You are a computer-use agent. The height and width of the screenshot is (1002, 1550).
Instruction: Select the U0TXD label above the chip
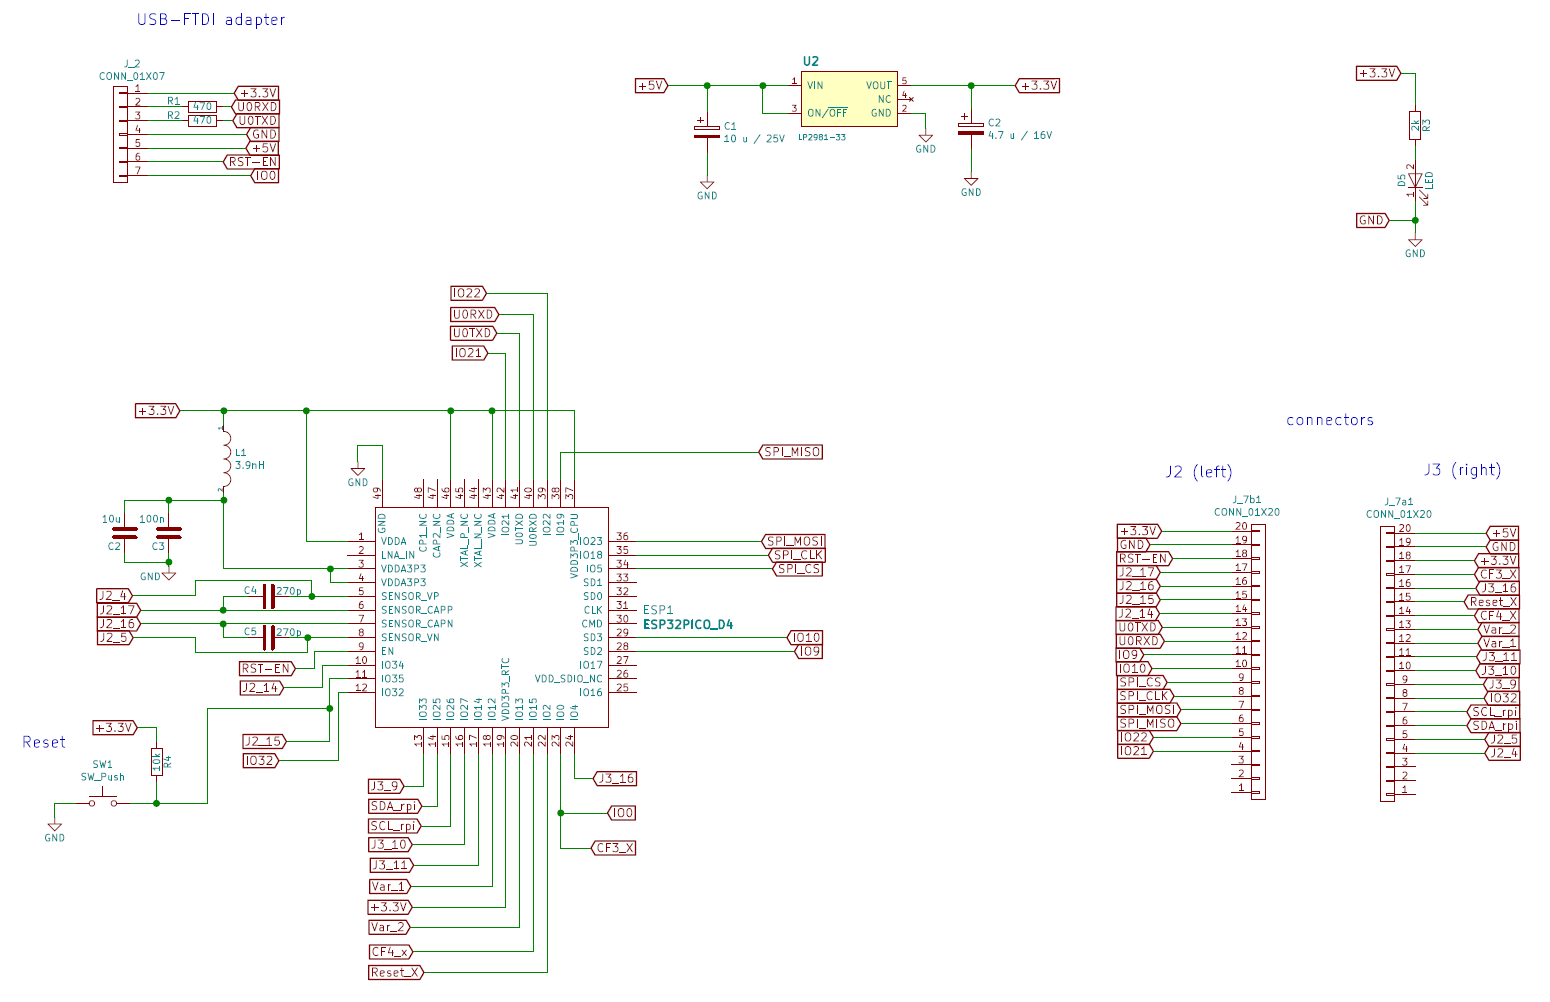coord(474,333)
